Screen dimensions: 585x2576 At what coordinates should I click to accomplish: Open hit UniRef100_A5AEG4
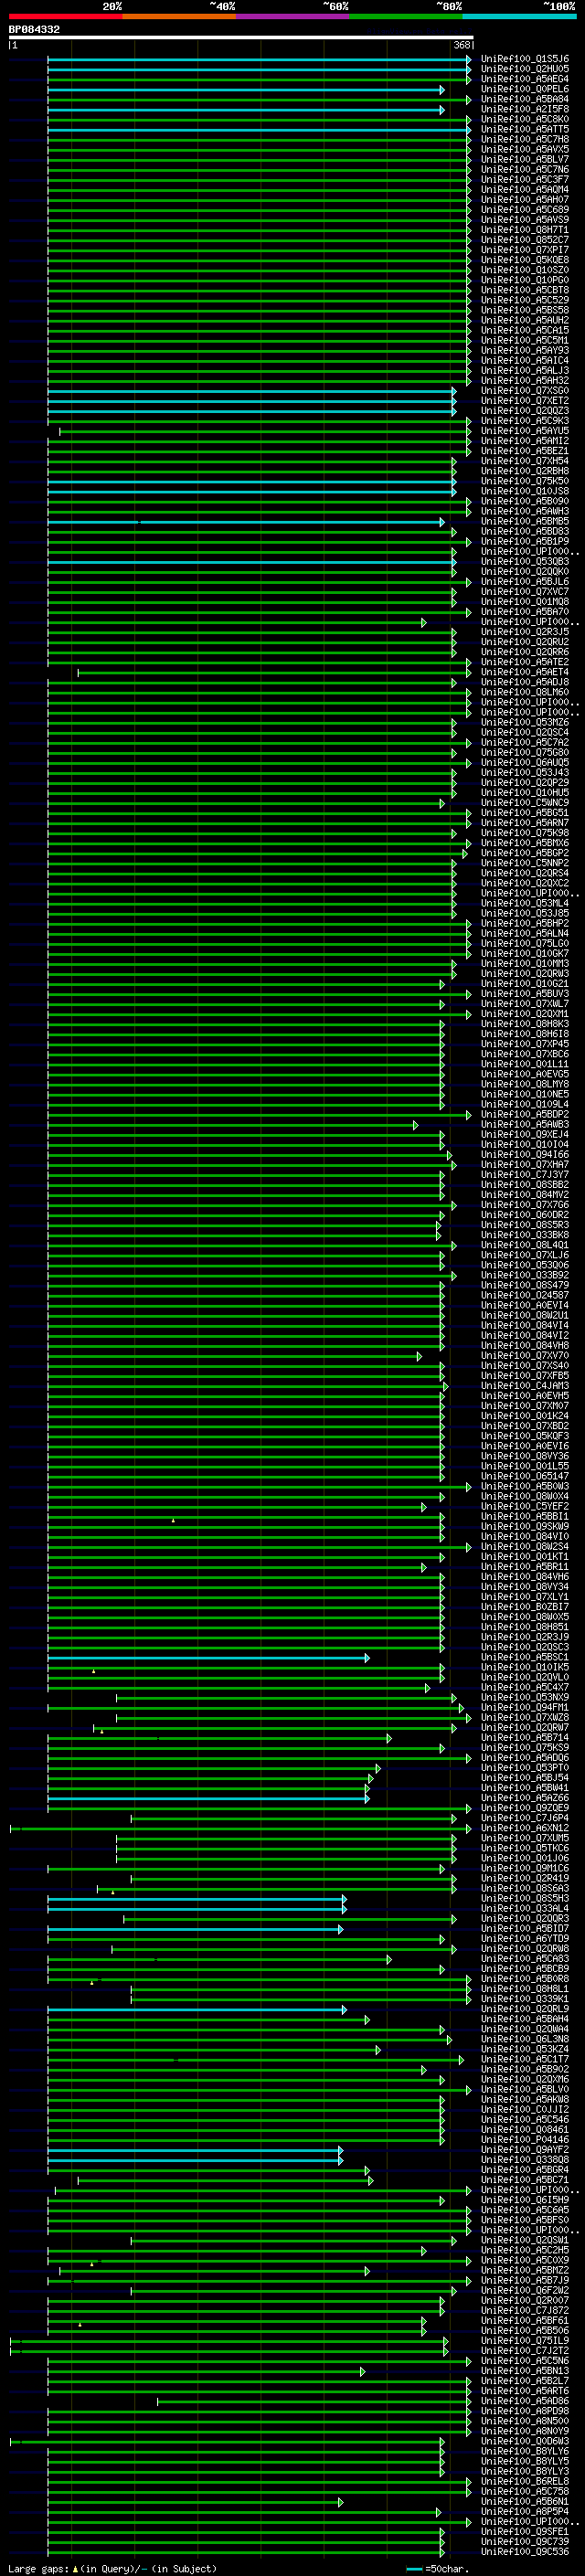pos(525,79)
